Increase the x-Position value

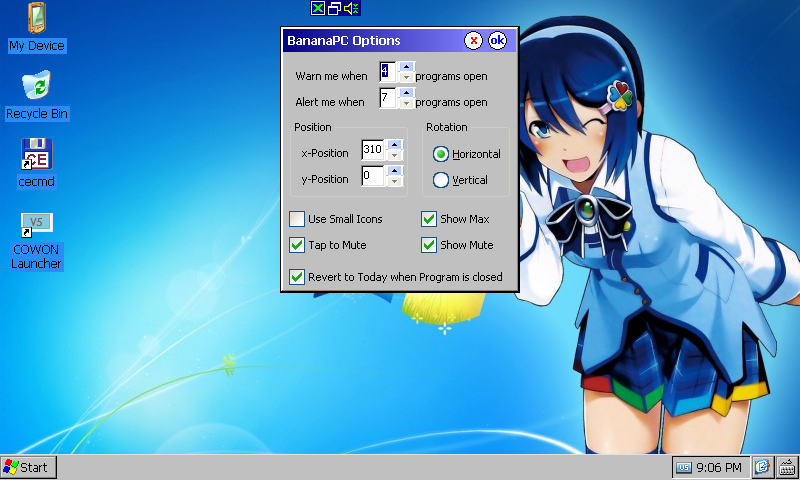[x=394, y=145]
